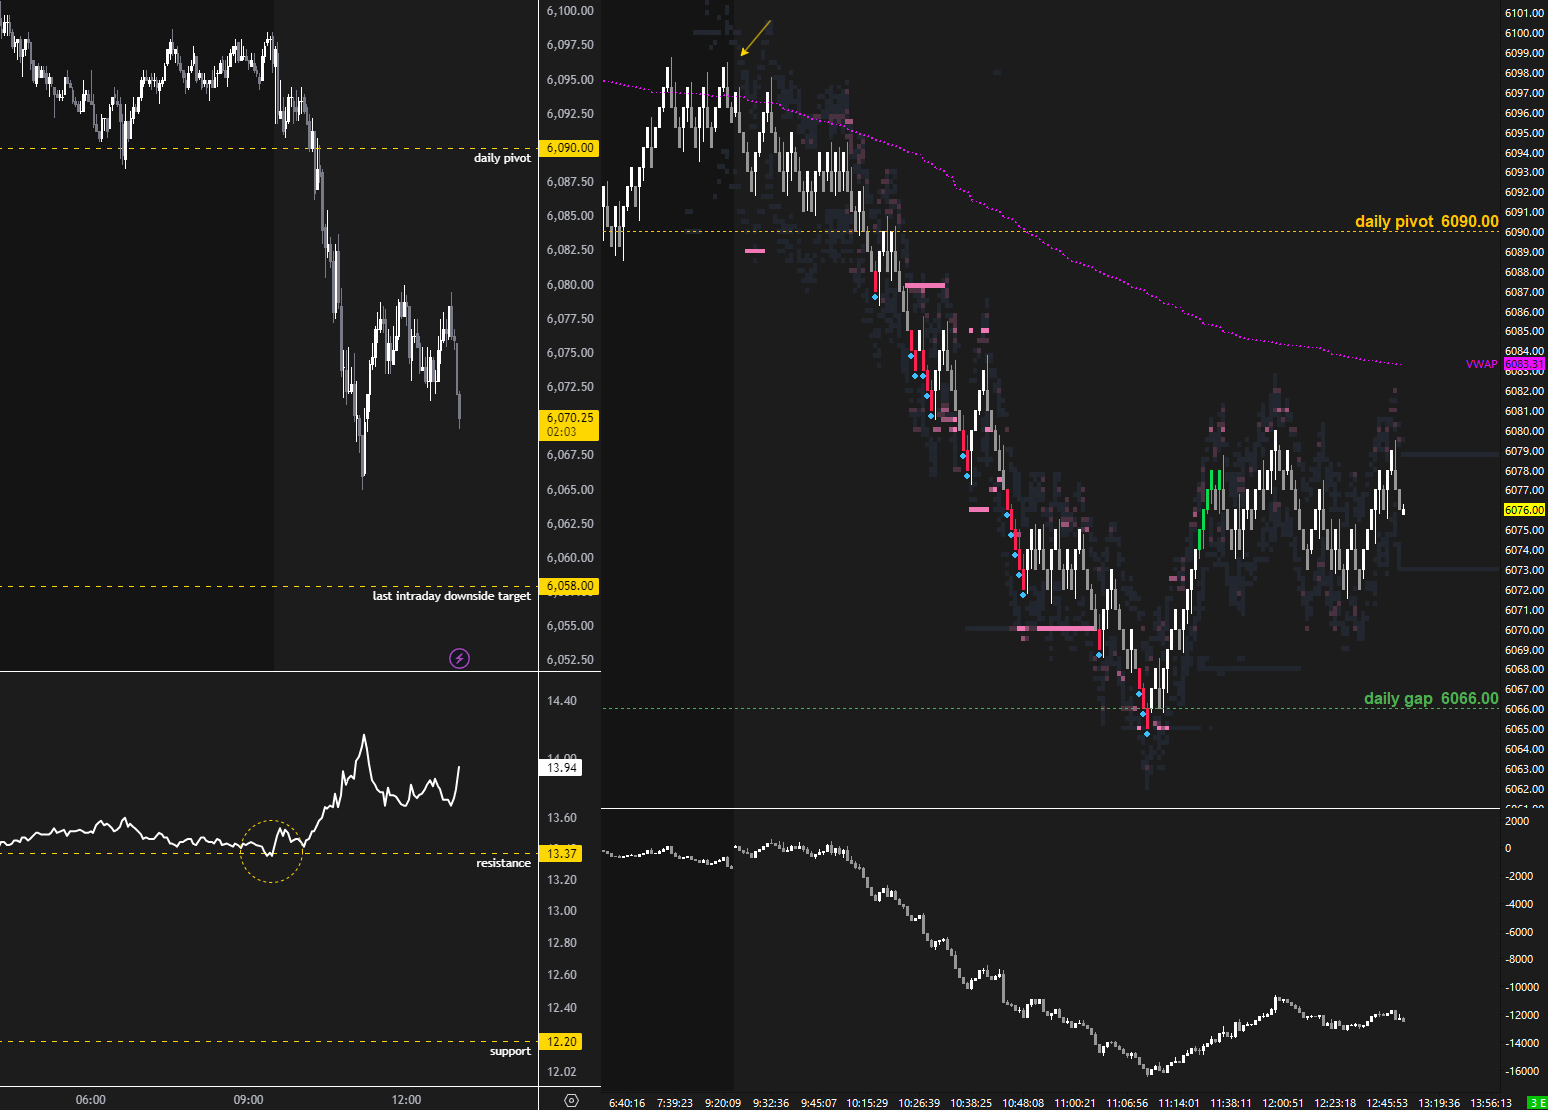Image resolution: width=1548 pixels, height=1110 pixels.
Task: Click the 6,052.50 price axis label
Action: (x=570, y=660)
